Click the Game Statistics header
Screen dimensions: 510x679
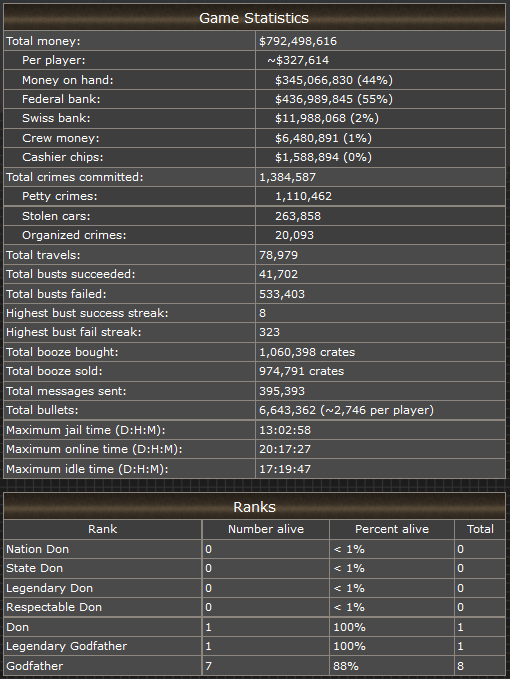pyautogui.click(x=254, y=18)
